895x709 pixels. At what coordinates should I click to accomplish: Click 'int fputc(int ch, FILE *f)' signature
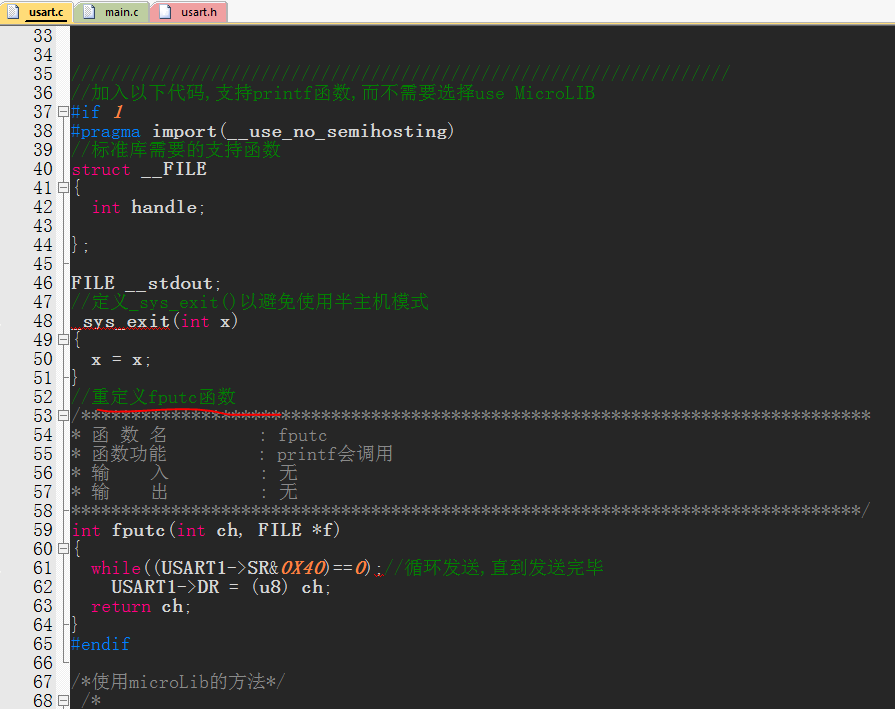coord(205,530)
